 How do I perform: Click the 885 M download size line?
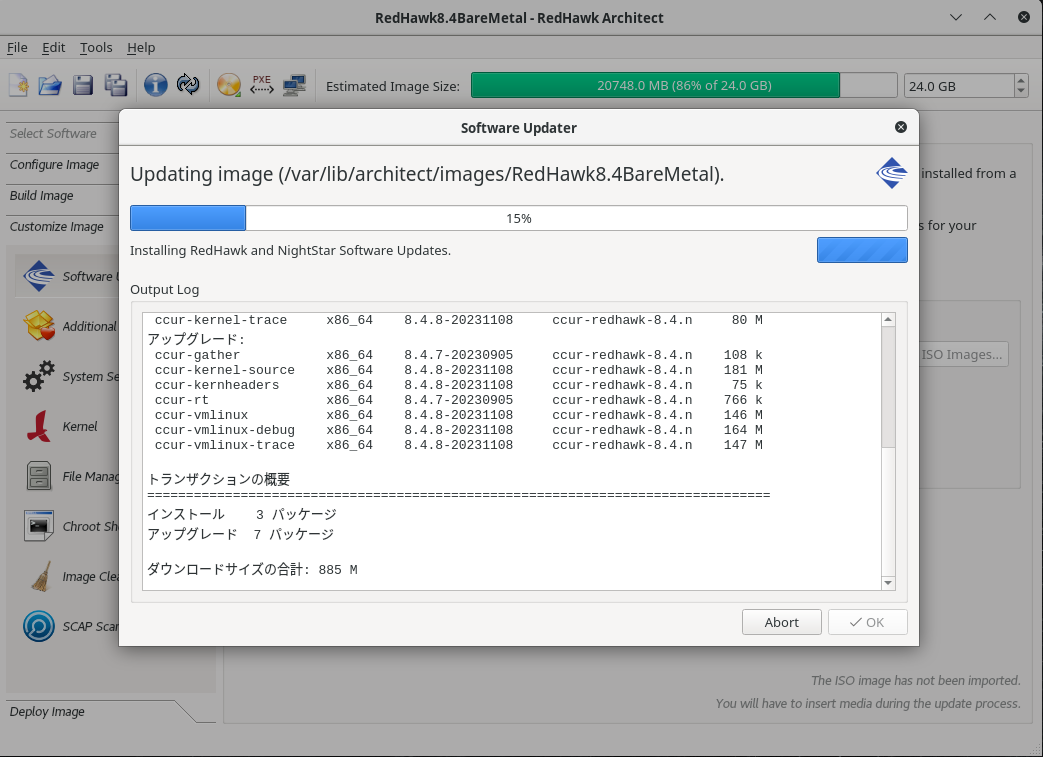pos(252,569)
